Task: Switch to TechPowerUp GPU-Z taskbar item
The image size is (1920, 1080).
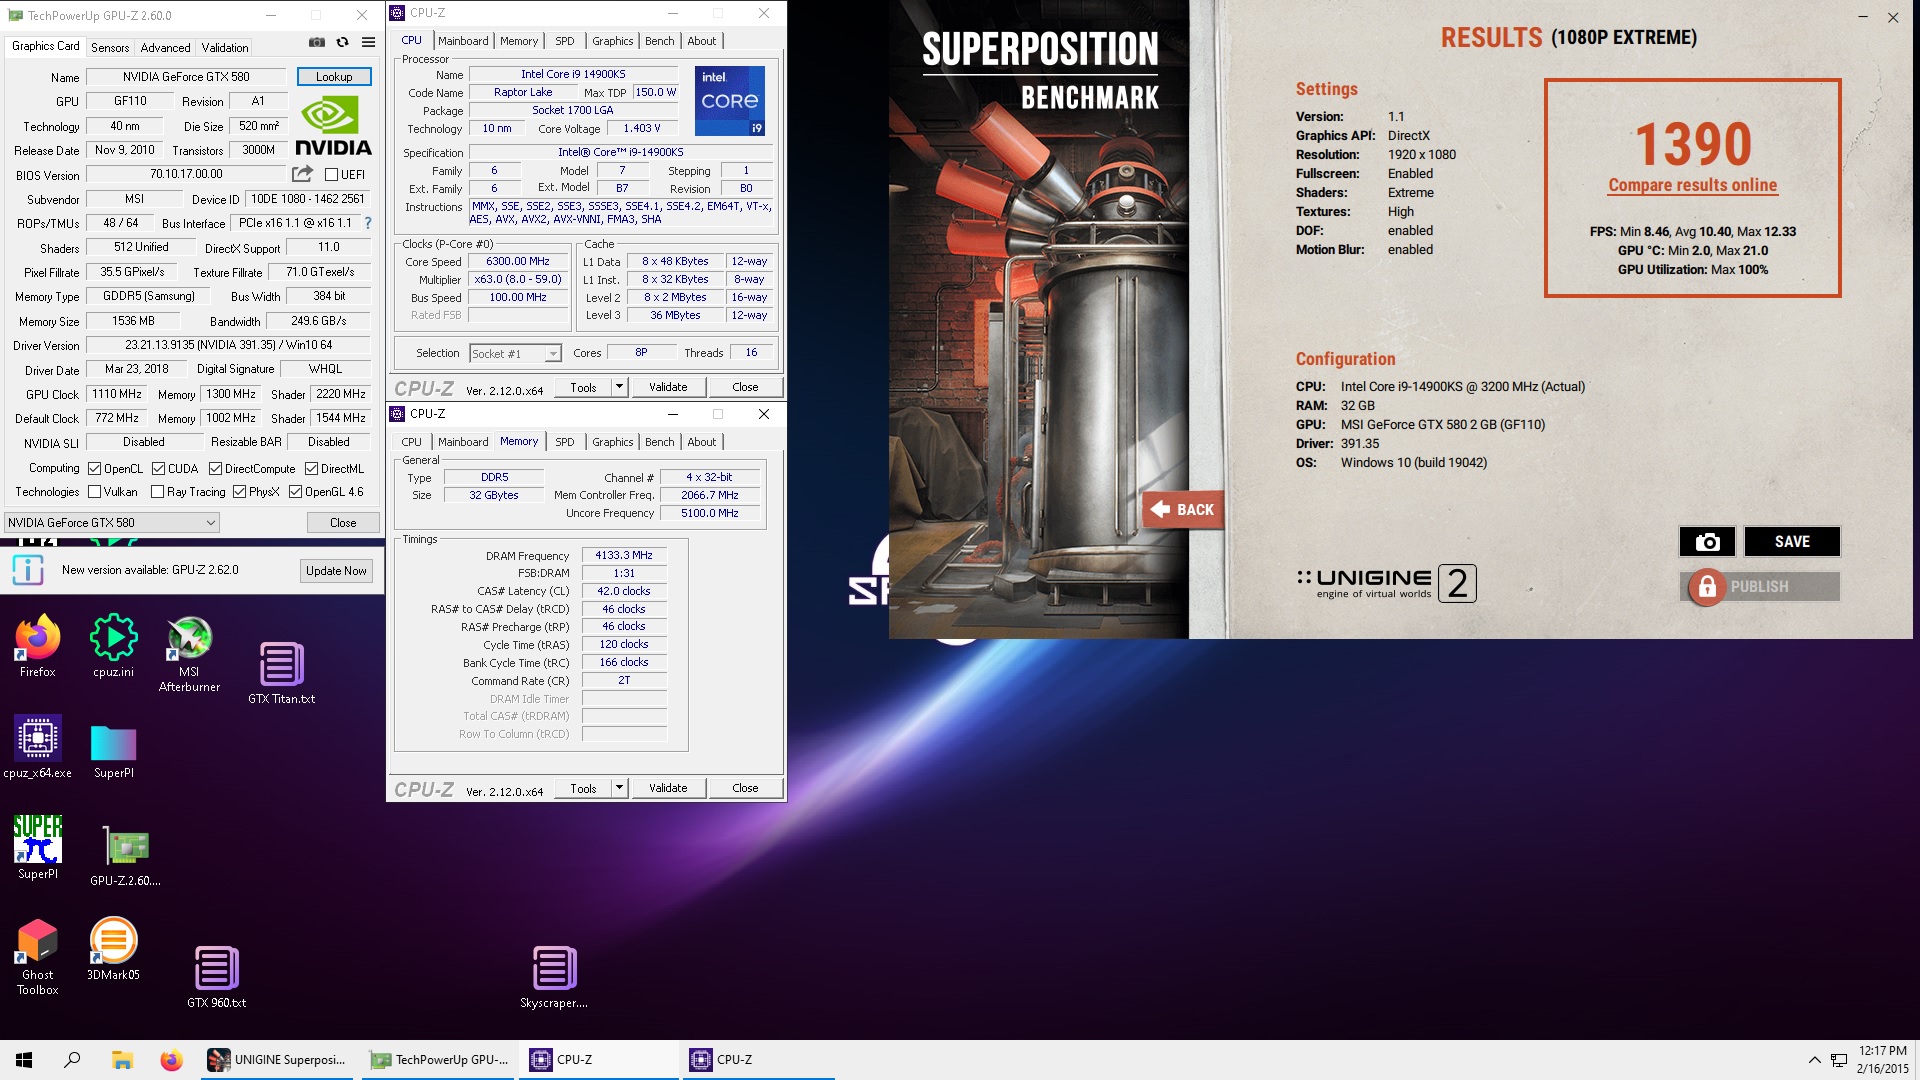Action: click(439, 1060)
